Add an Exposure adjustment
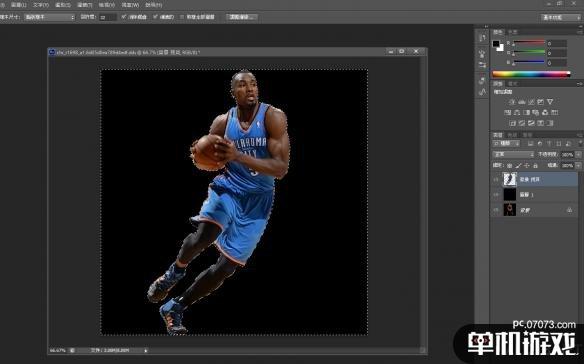This screenshot has height=364, width=584. point(540,102)
